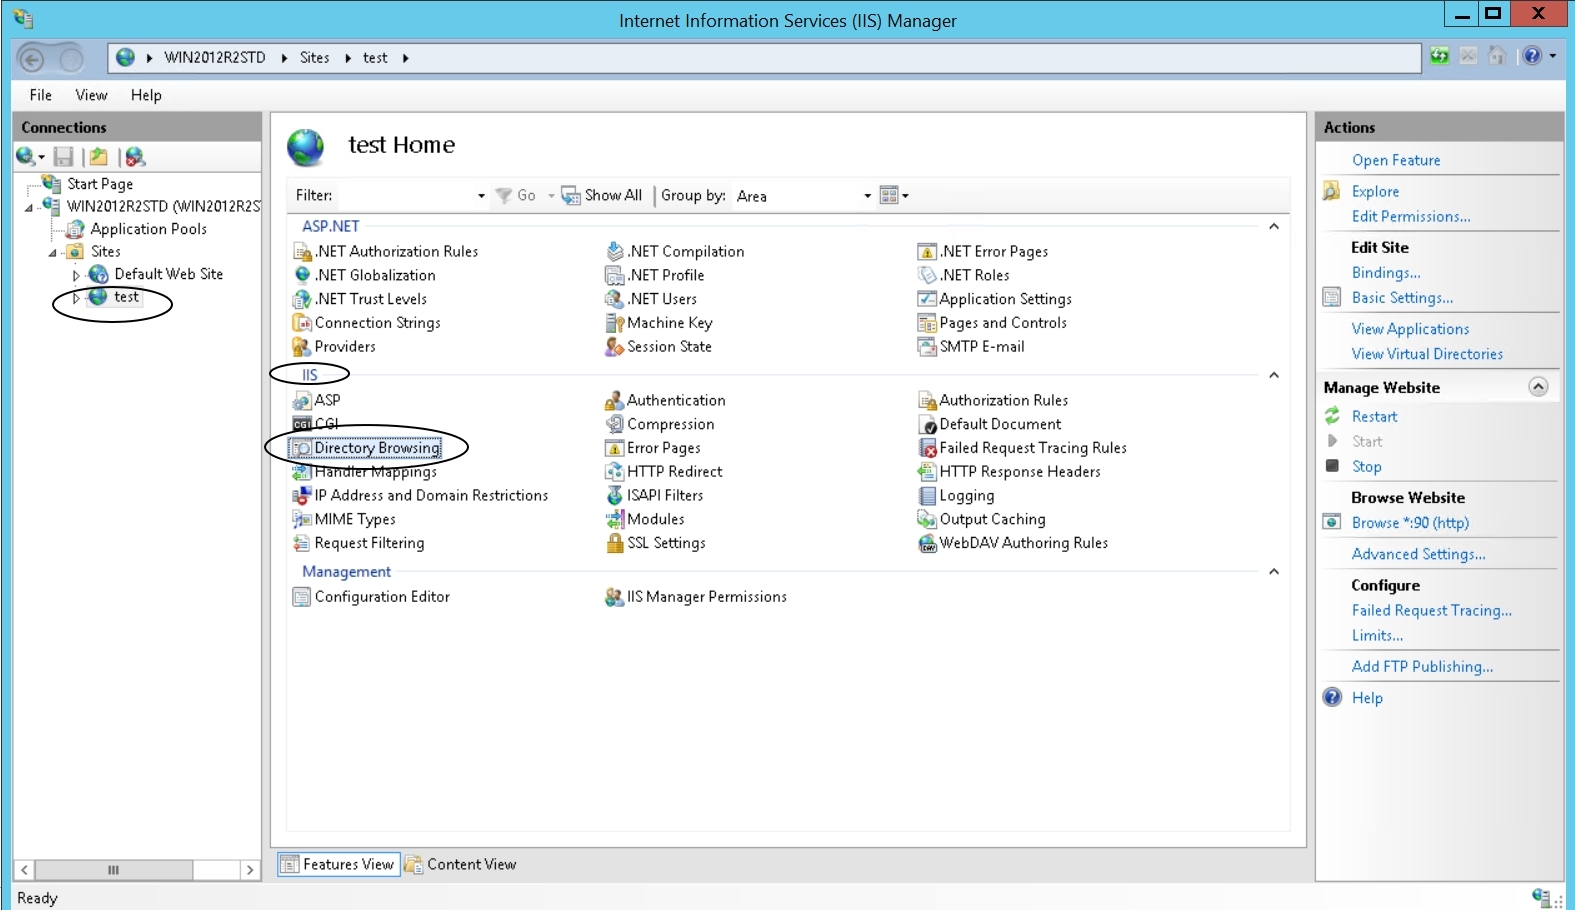Open the Configuration Editor icon
1575x910 pixels.
click(302, 597)
